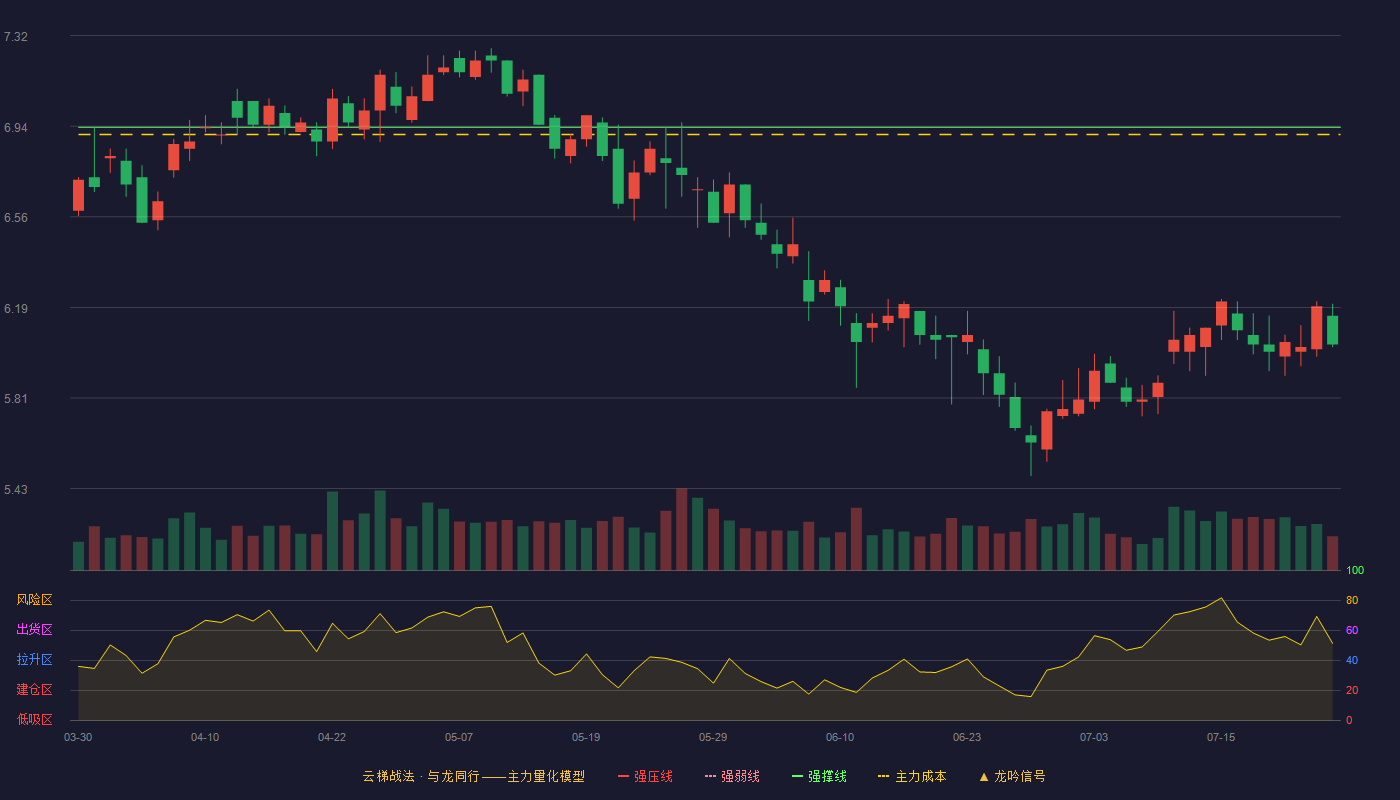Click the green 100 indicator scale label
Screen dimensions: 1400x800
tap(1355, 571)
